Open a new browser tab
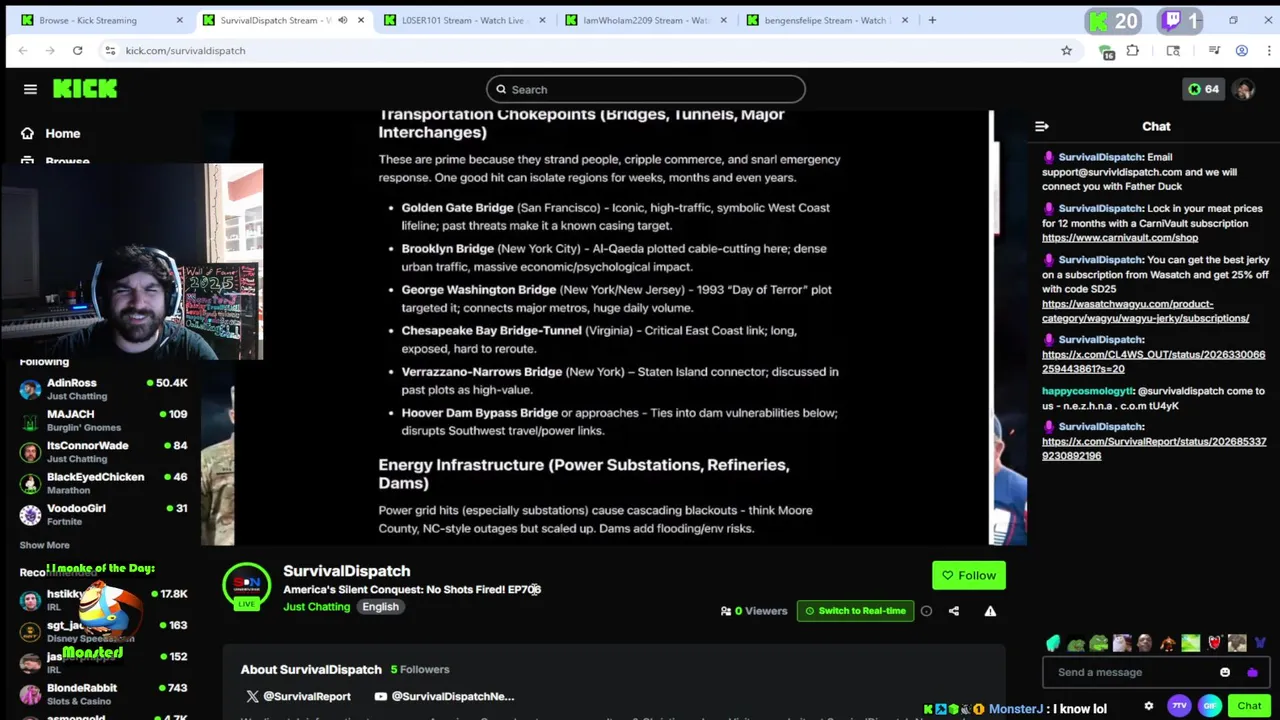Image resolution: width=1280 pixels, height=720 pixels. click(x=932, y=20)
